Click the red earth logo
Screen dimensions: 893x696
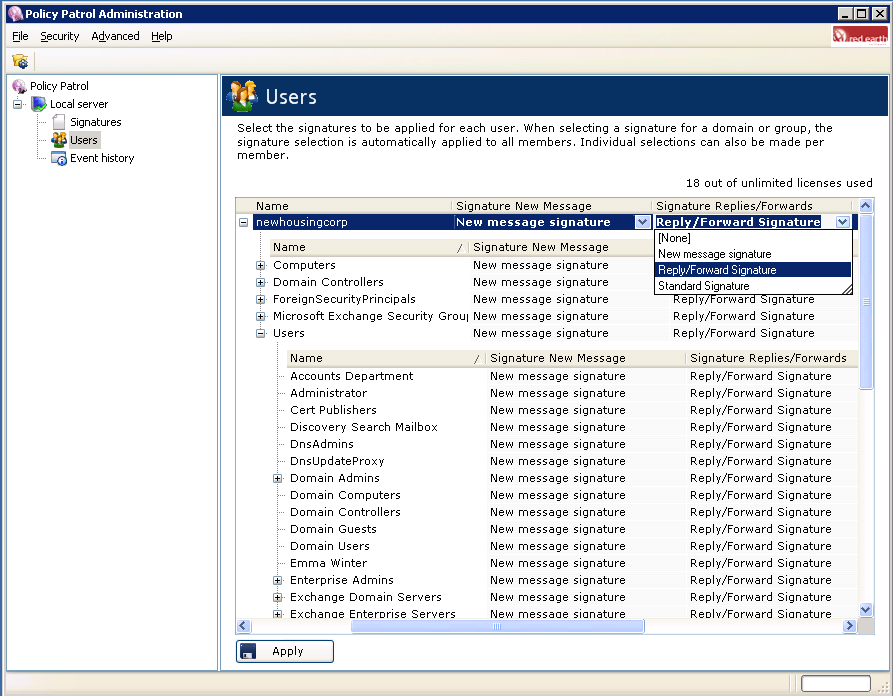(859, 36)
